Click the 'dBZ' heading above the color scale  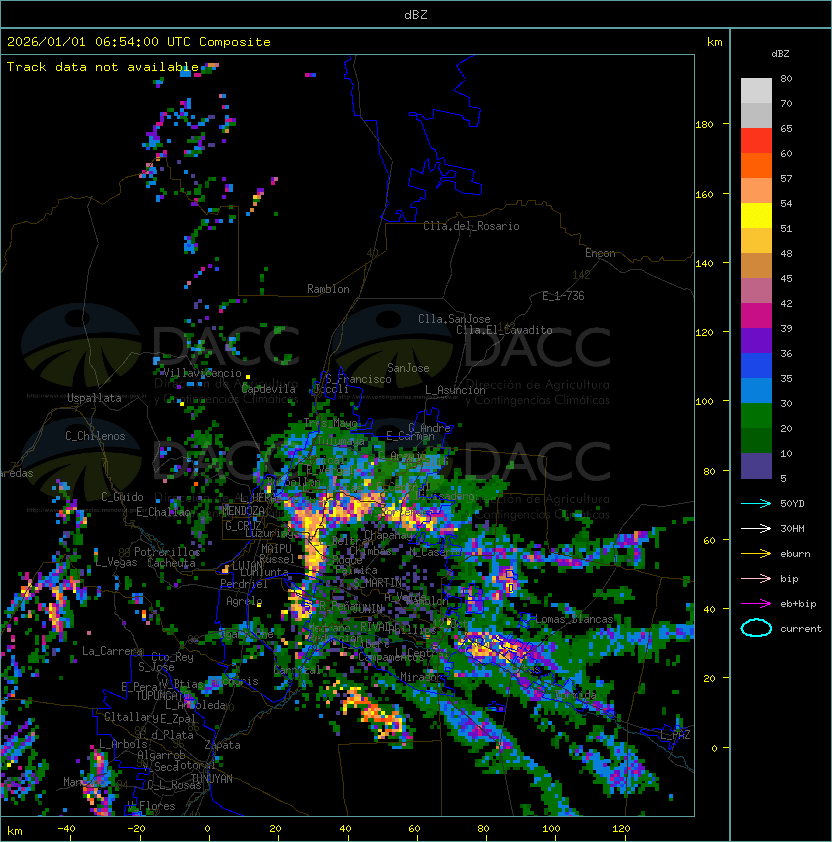pos(780,54)
